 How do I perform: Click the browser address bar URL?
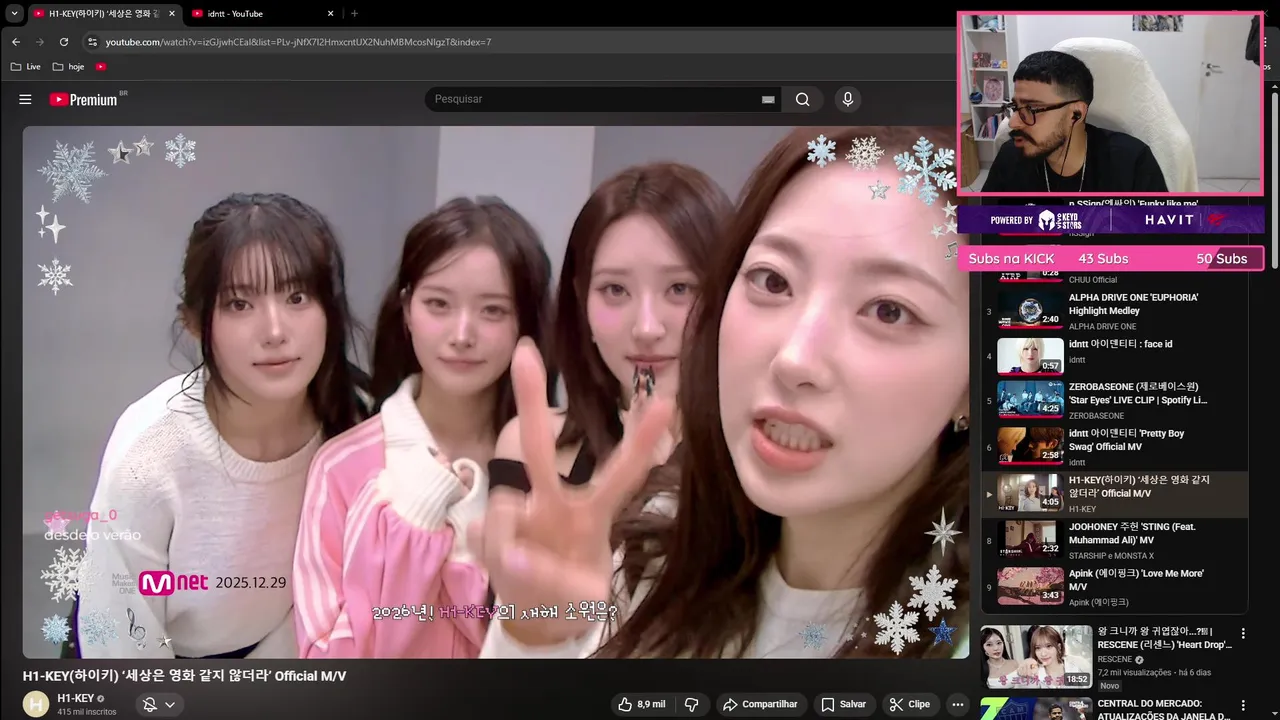click(x=298, y=42)
